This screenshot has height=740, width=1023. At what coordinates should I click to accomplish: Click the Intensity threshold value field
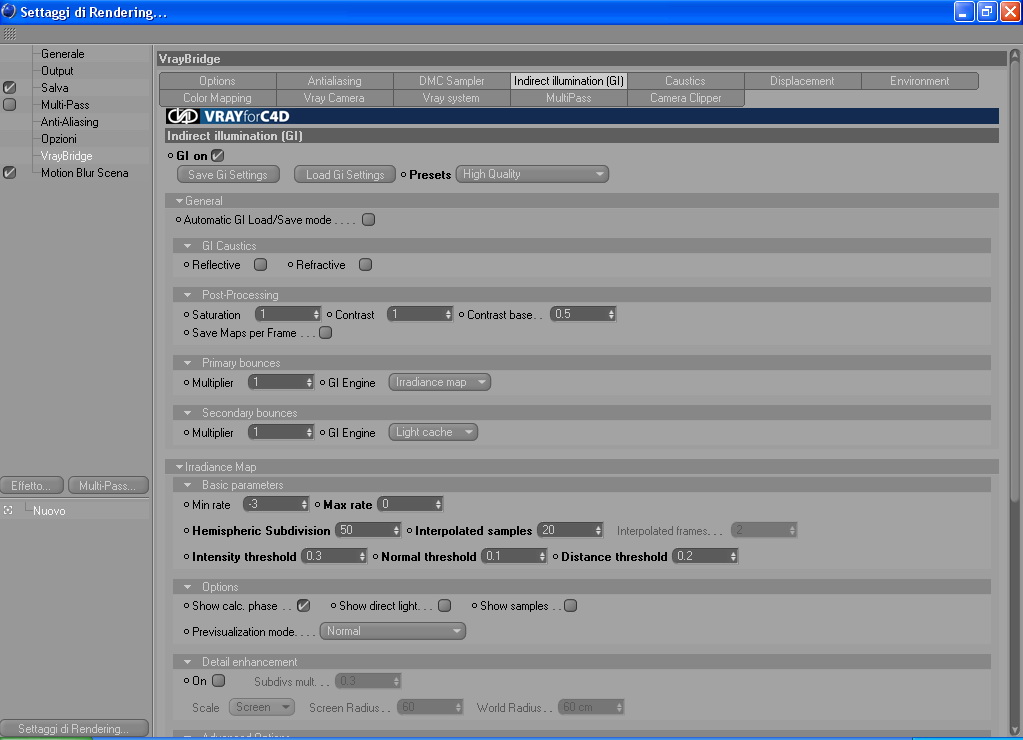click(330, 557)
